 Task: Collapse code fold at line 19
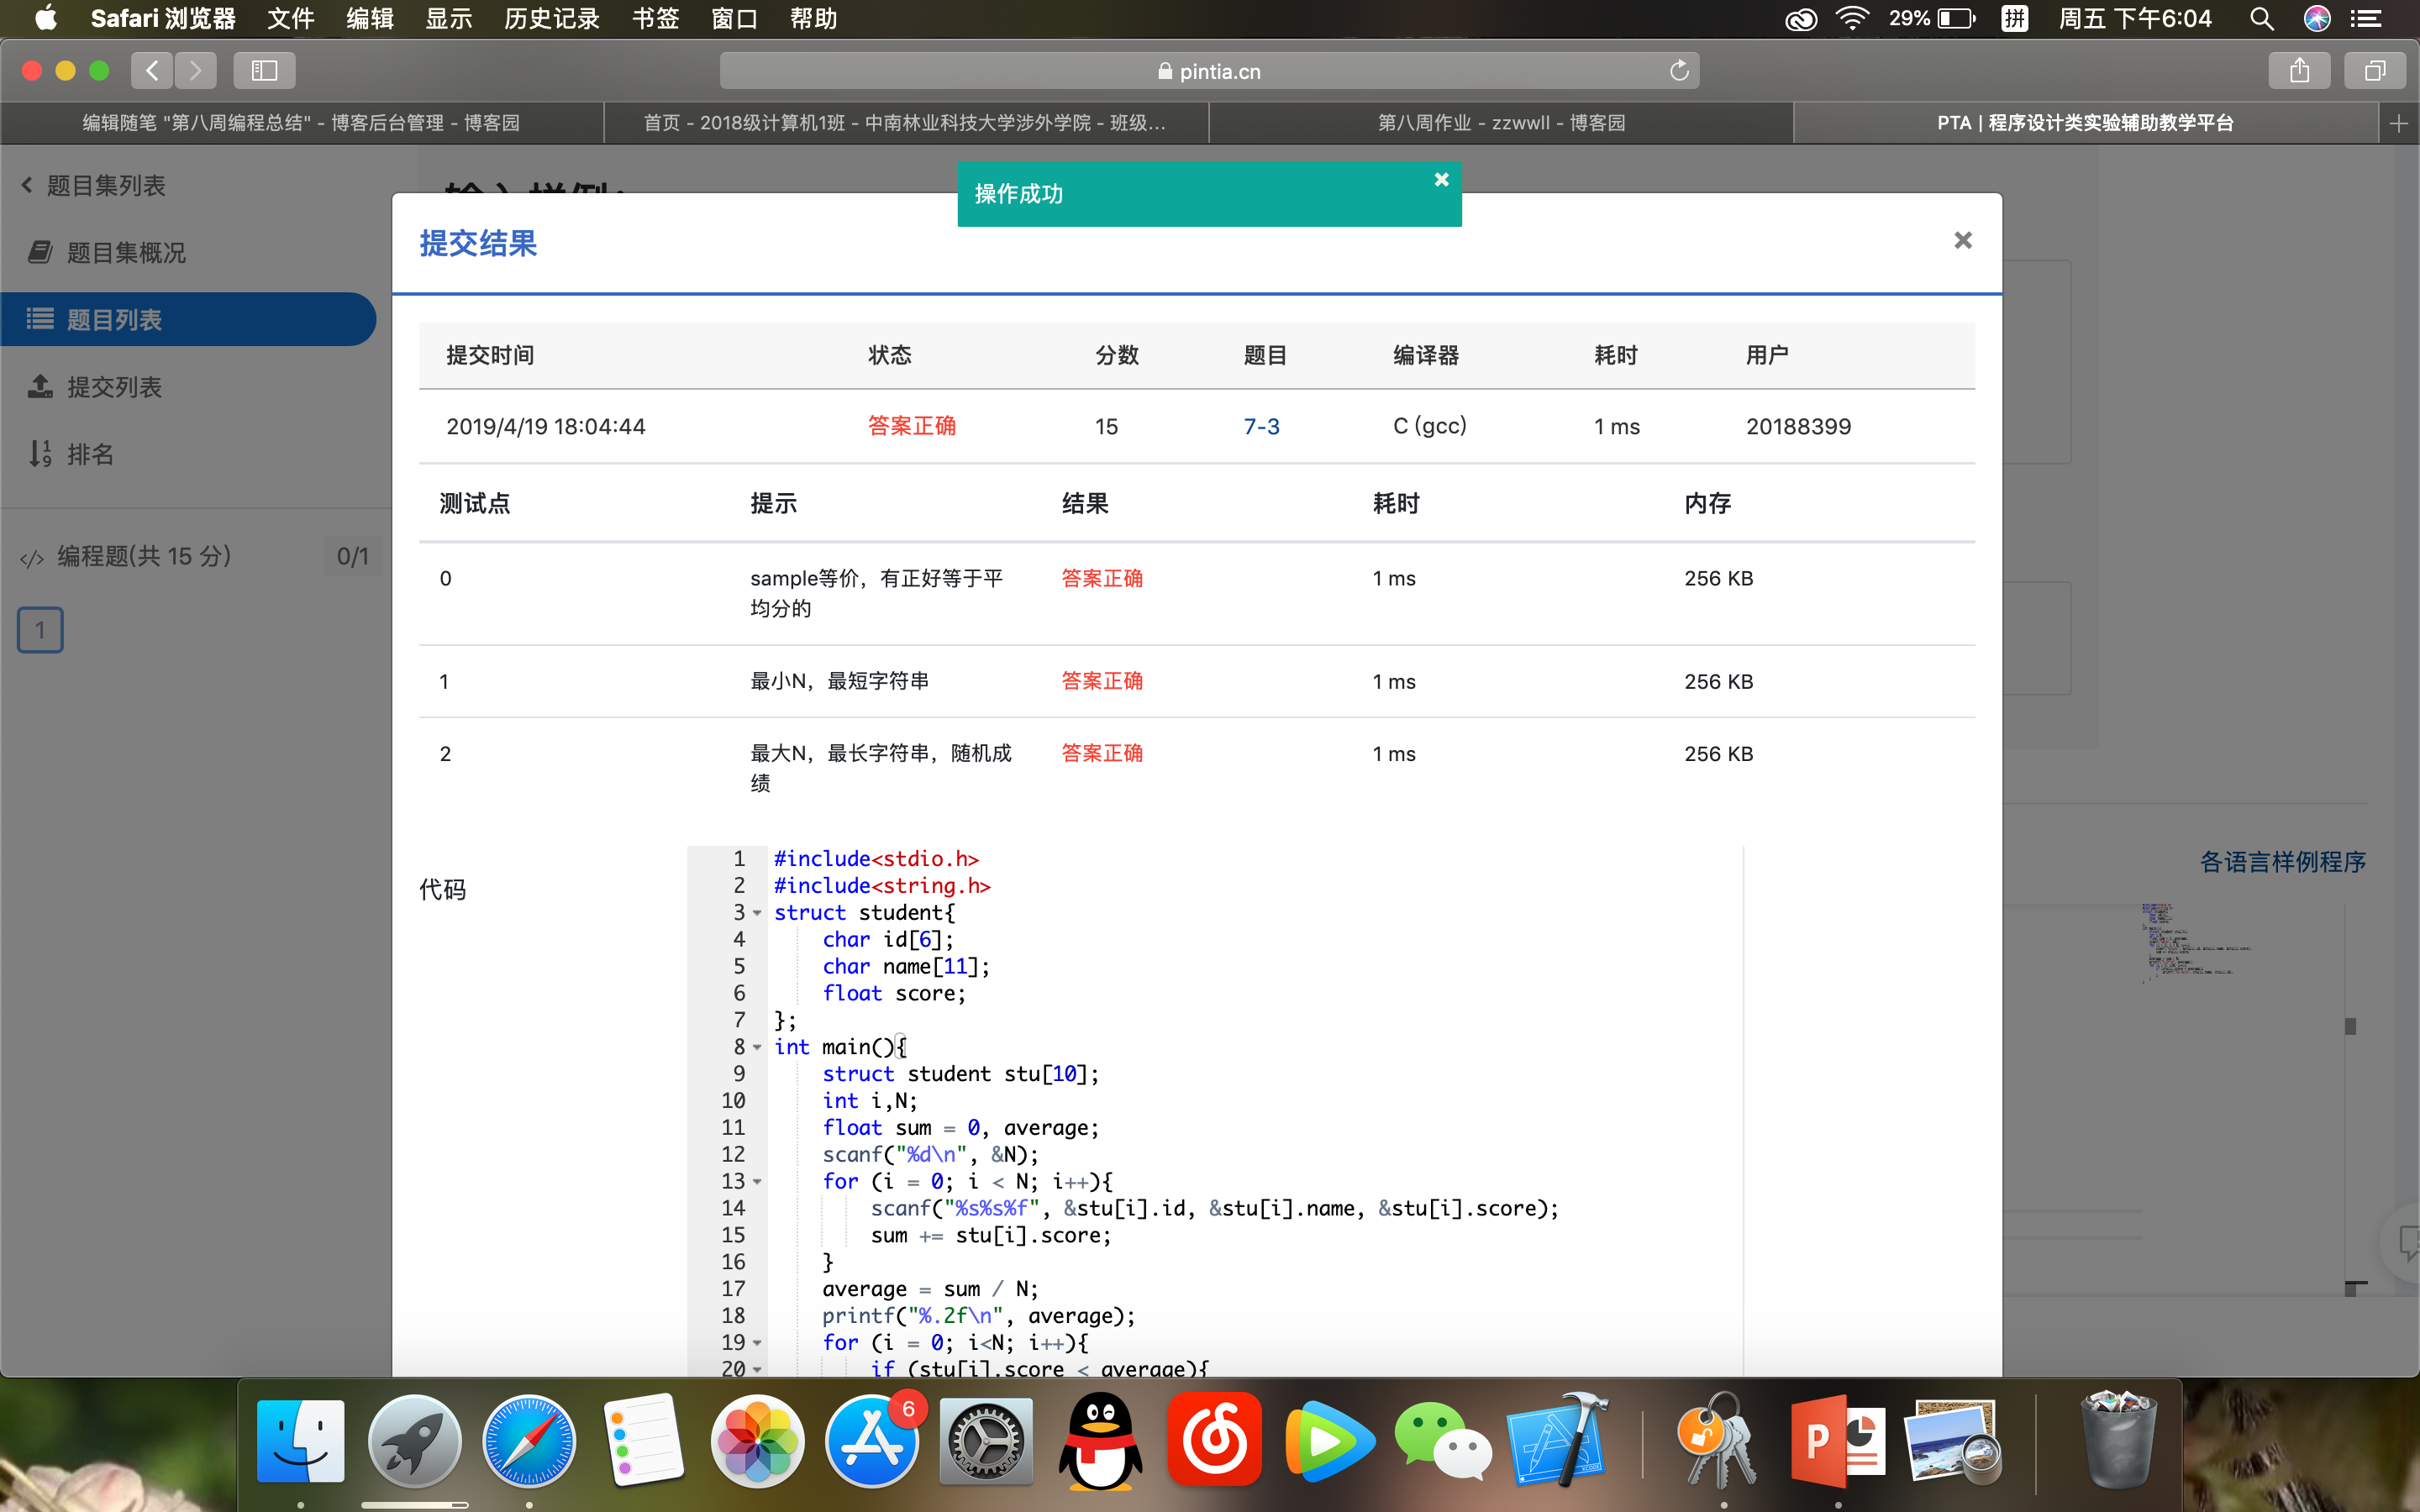[x=757, y=1343]
